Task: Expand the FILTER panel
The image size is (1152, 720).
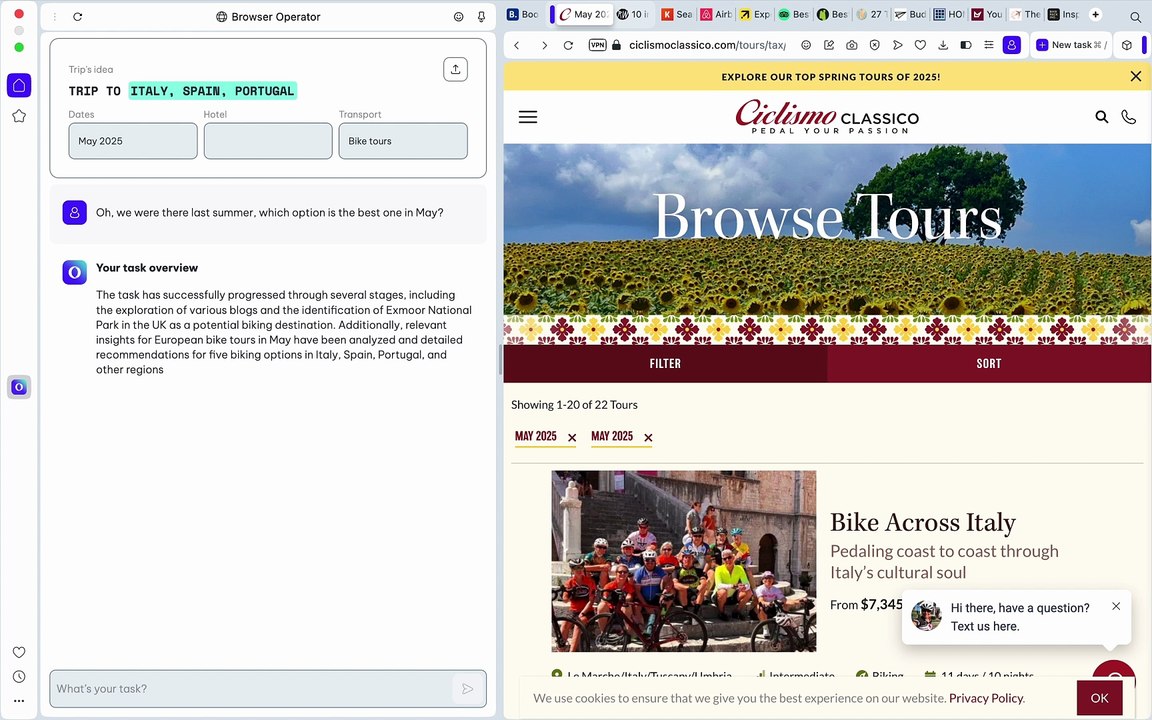Action: point(665,364)
